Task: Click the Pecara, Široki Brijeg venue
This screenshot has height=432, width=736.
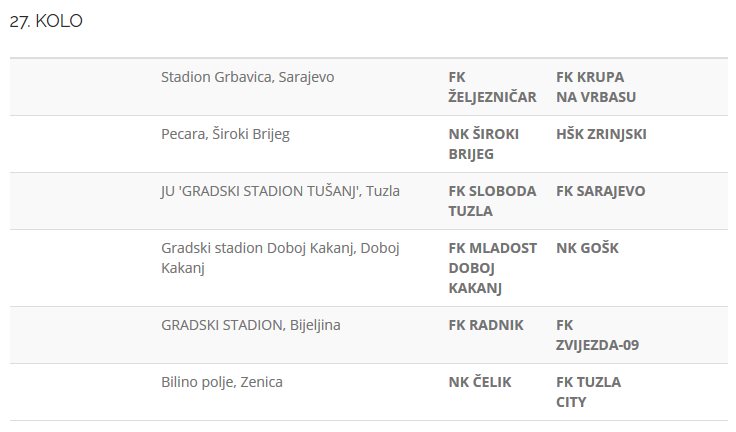Action: 225,134
